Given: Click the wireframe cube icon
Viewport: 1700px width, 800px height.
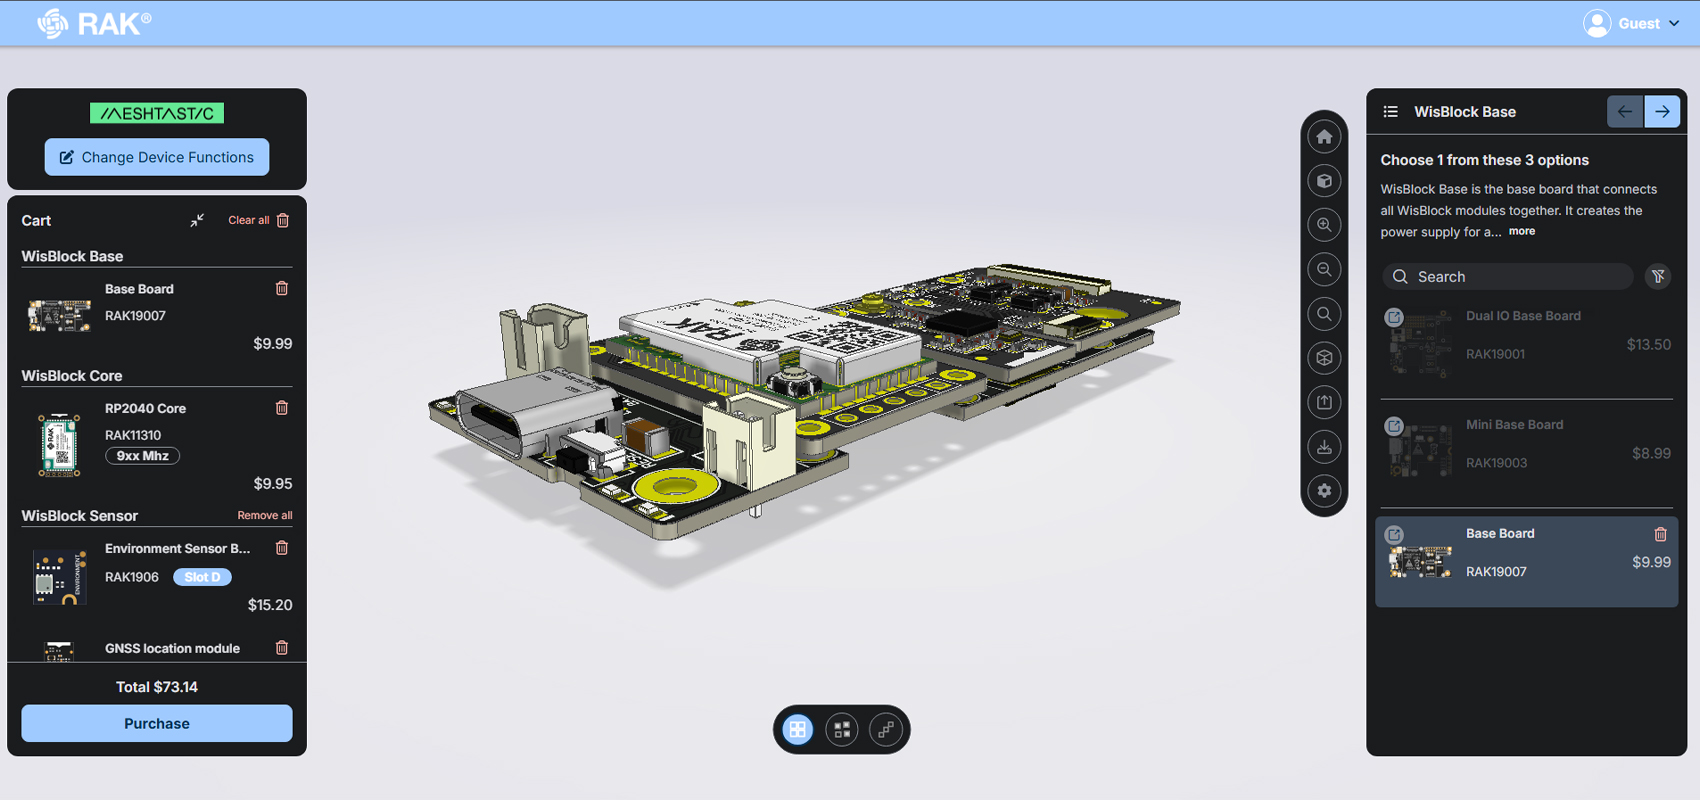Looking at the screenshot, I should 1325,358.
